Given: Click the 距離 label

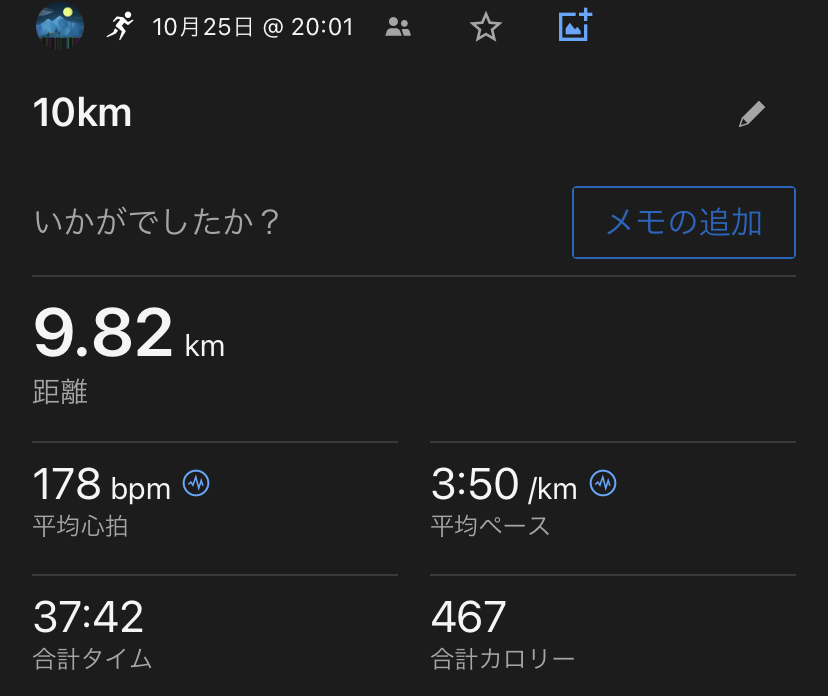Looking at the screenshot, I should [60, 392].
